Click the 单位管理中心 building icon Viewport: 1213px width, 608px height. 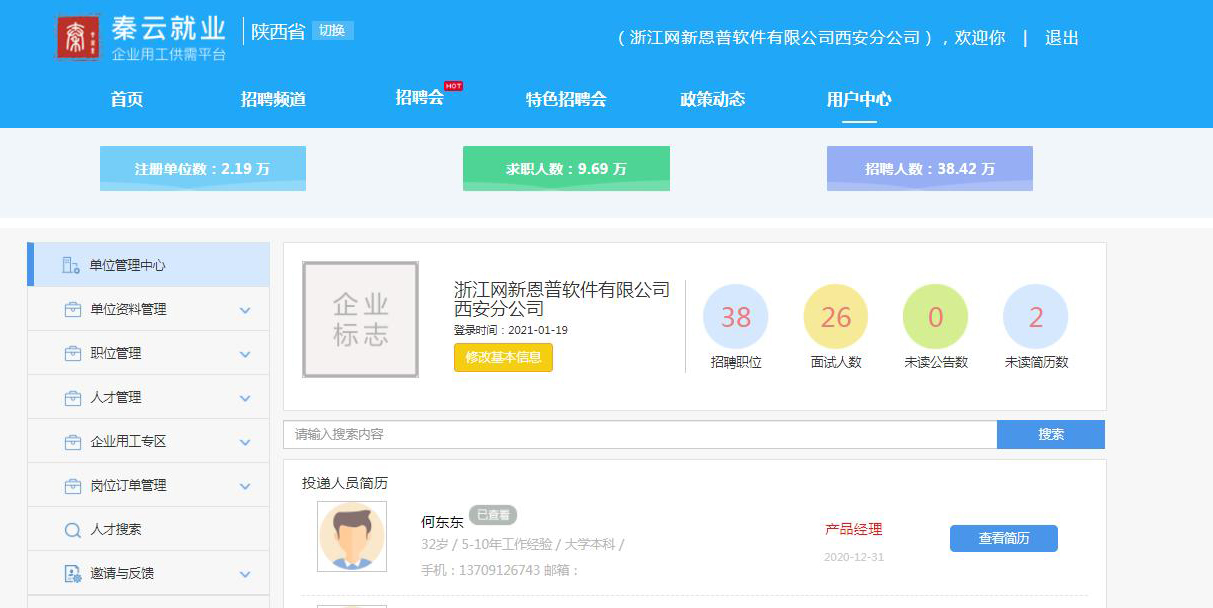click(x=71, y=265)
